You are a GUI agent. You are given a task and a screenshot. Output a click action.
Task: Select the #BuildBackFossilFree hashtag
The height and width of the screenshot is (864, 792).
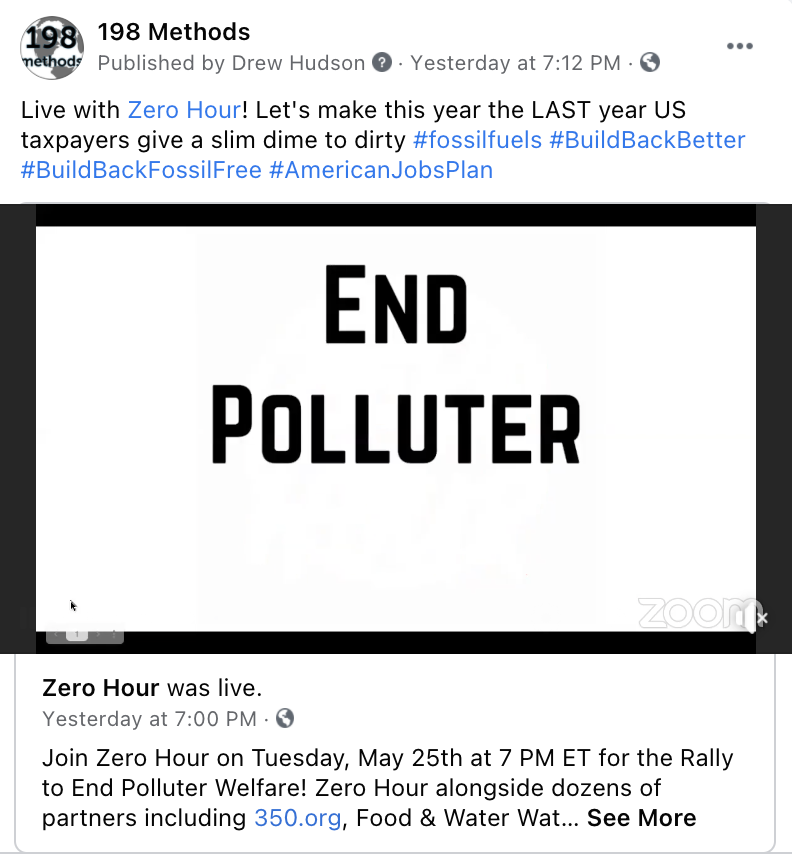(x=140, y=169)
